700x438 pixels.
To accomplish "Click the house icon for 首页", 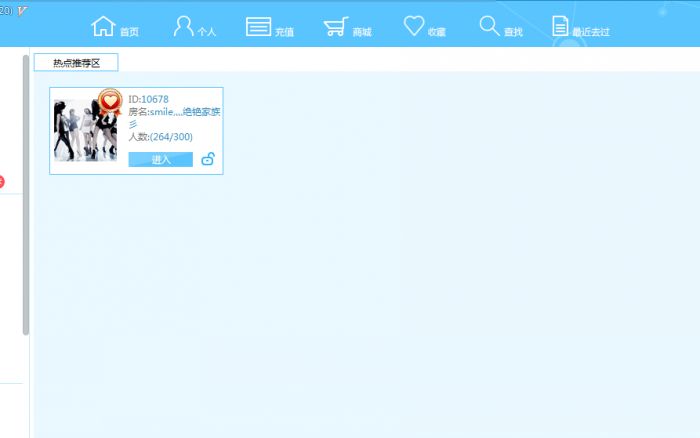I will (103, 26).
